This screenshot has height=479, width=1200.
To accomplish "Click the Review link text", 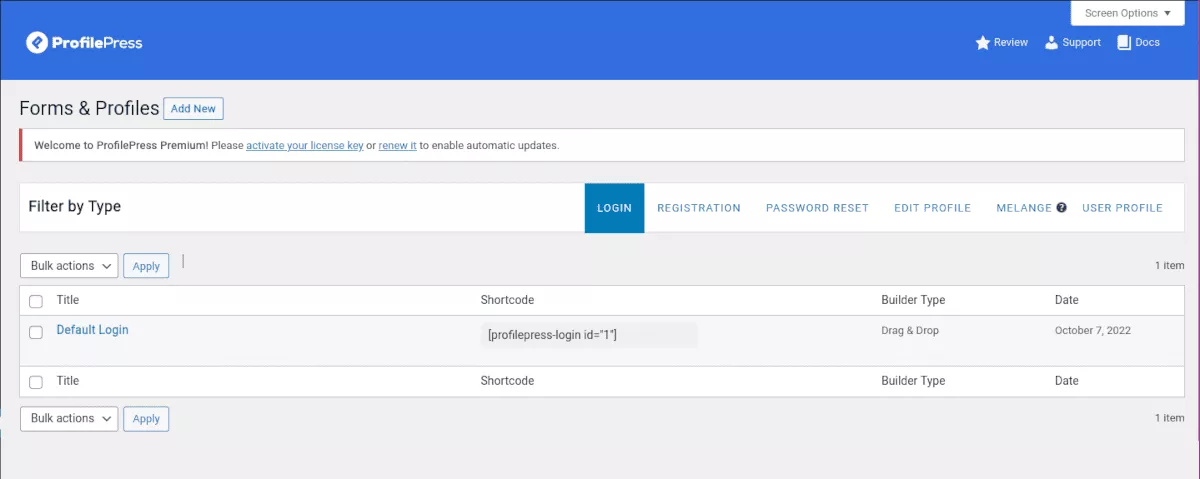I will point(1011,43).
